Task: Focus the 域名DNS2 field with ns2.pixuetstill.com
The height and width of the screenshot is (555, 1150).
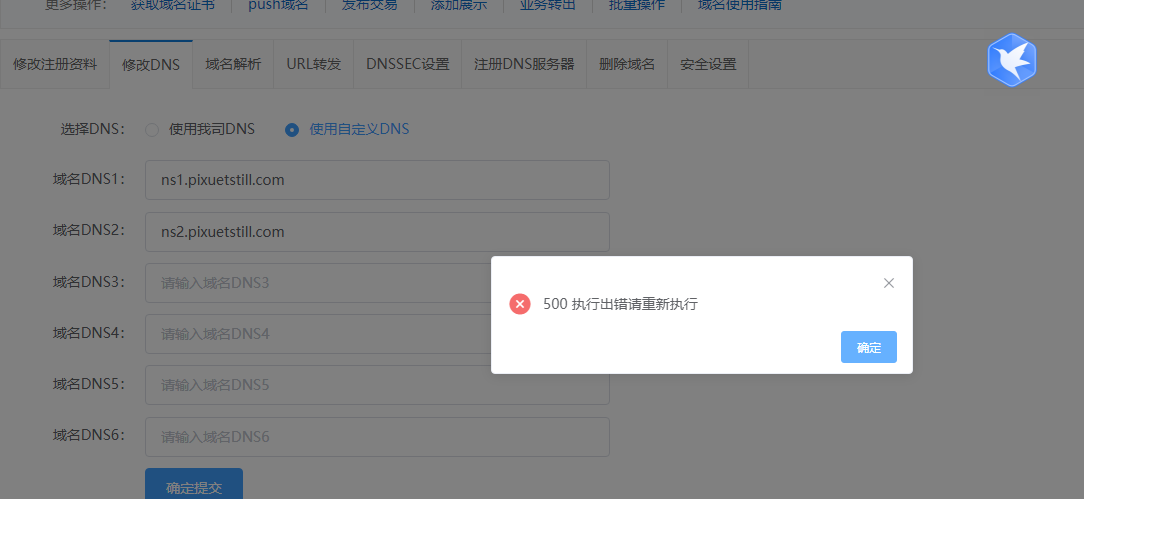Action: tap(377, 232)
